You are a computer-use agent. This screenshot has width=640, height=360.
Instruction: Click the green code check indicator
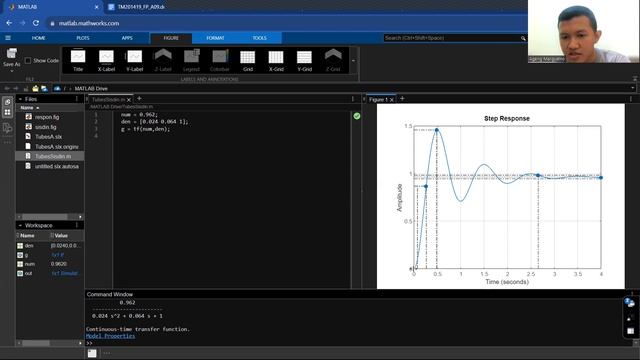coord(357,116)
